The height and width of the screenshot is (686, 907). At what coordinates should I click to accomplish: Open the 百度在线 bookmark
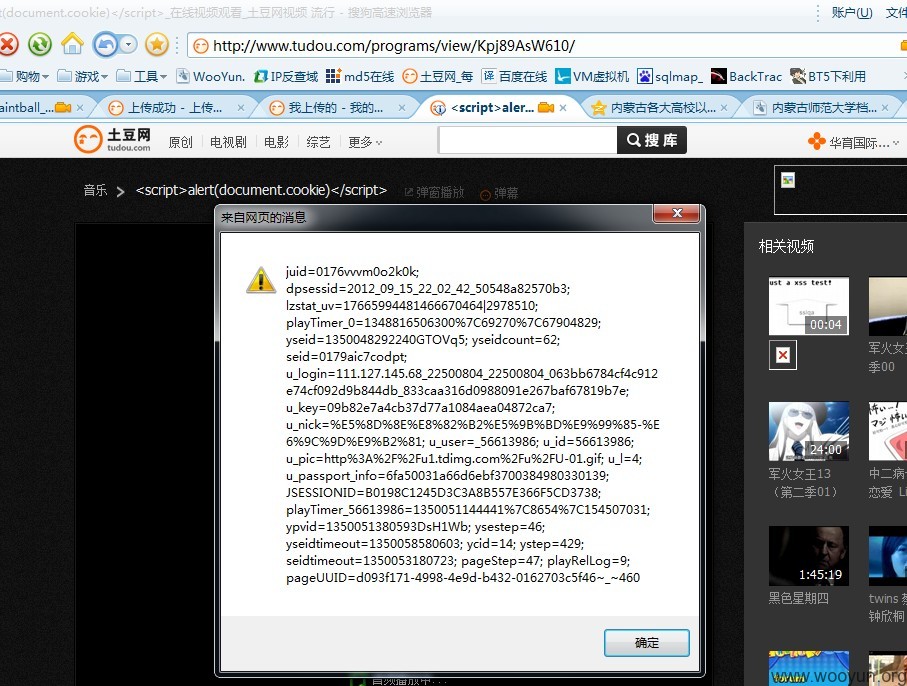[x=514, y=76]
